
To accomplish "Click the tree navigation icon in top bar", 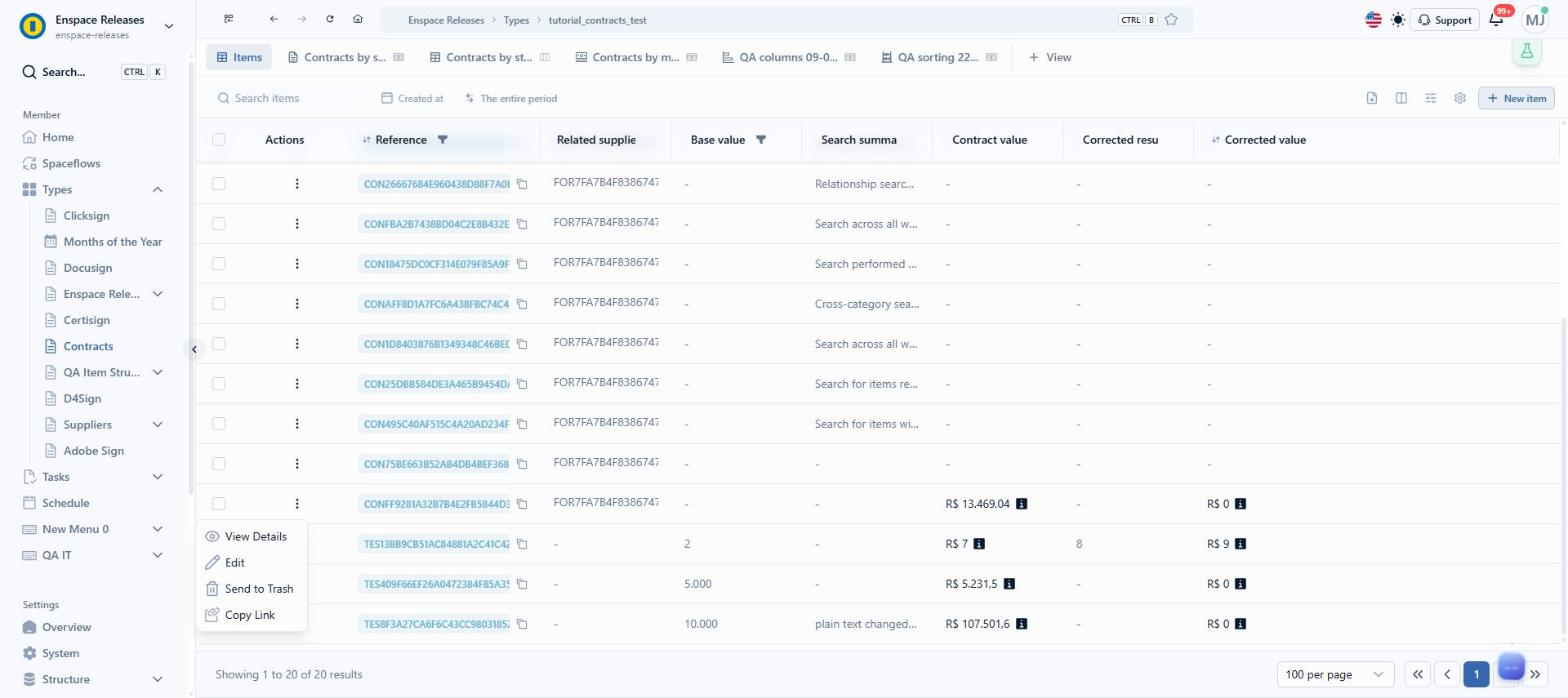I will [x=229, y=19].
